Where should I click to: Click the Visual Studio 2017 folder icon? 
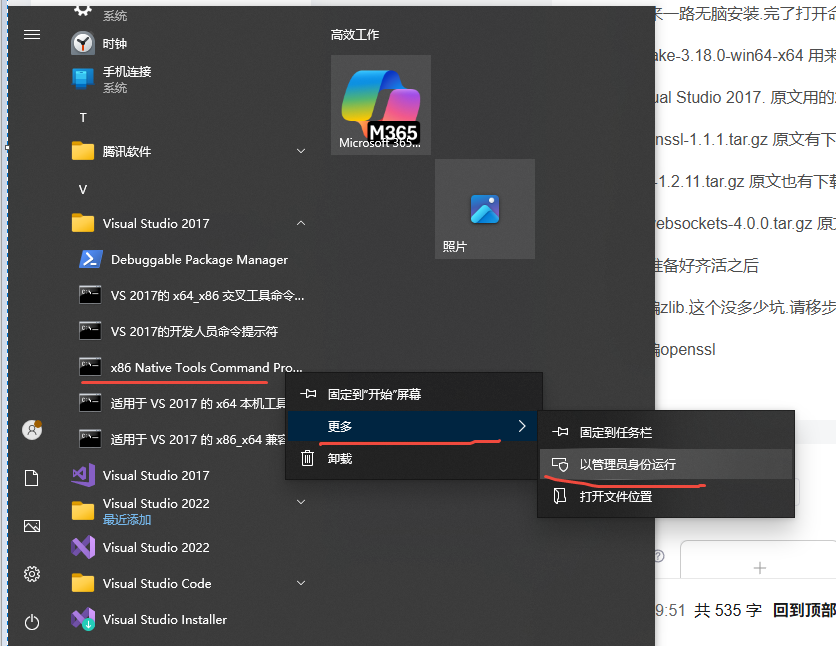click(83, 223)
